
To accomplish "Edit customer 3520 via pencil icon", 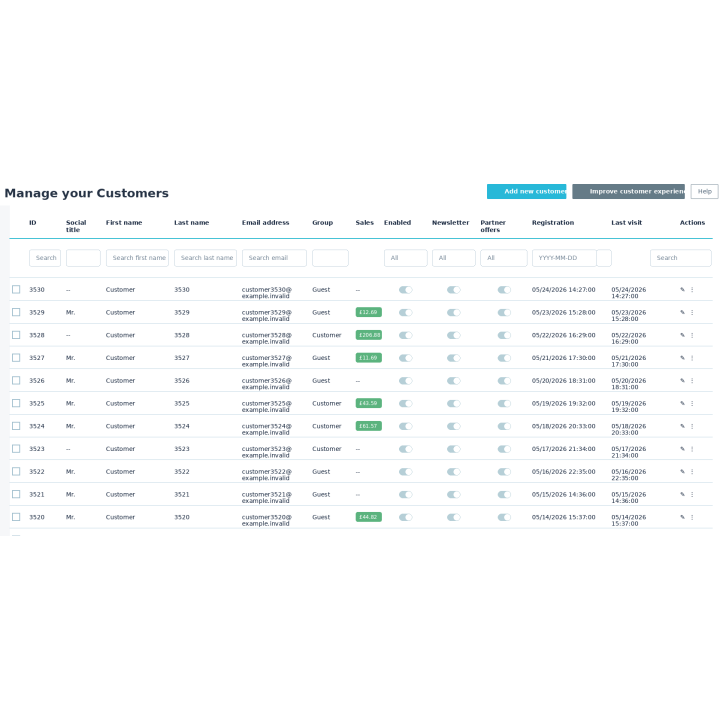I will pyautogui.click(x=682, y=517).
